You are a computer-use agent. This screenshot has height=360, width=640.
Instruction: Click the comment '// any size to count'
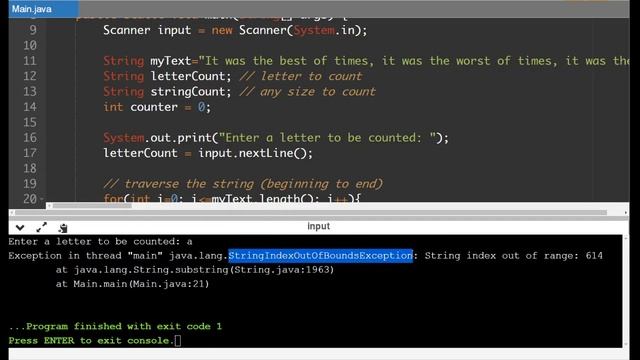307,91
